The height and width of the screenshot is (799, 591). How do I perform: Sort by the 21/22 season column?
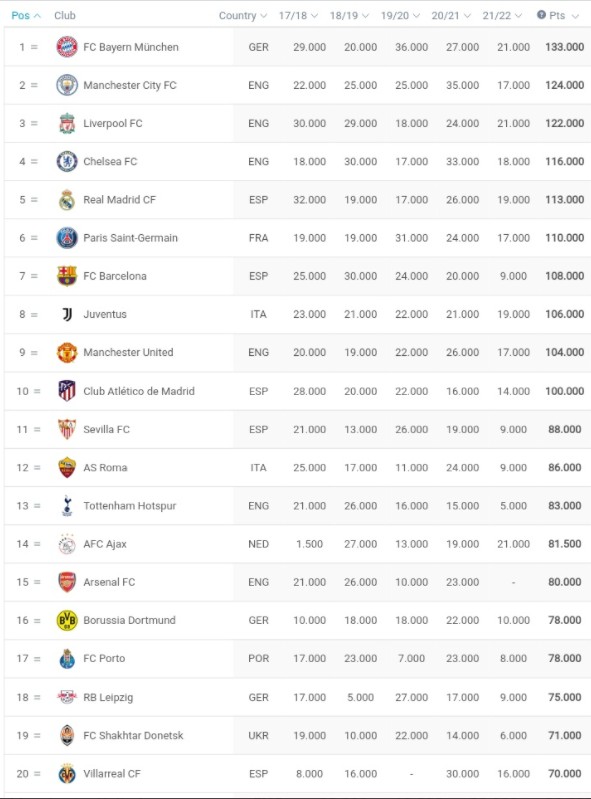(502, 16)
